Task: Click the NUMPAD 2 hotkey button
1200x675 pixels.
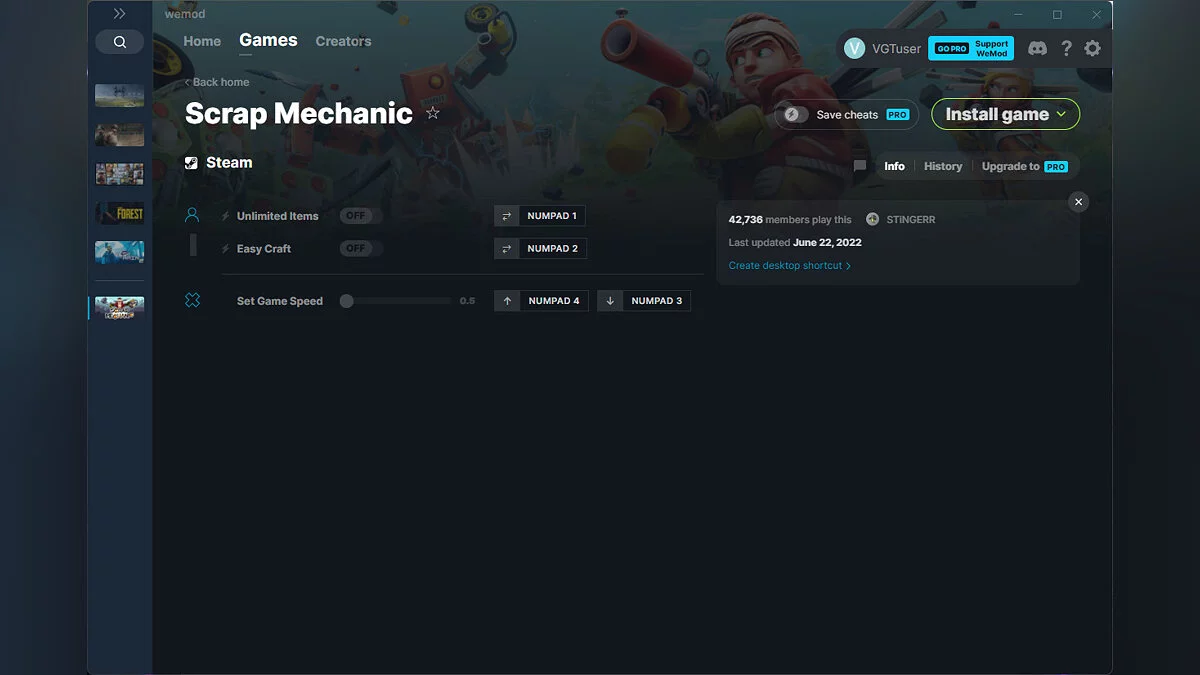Action: coord(540,248)
